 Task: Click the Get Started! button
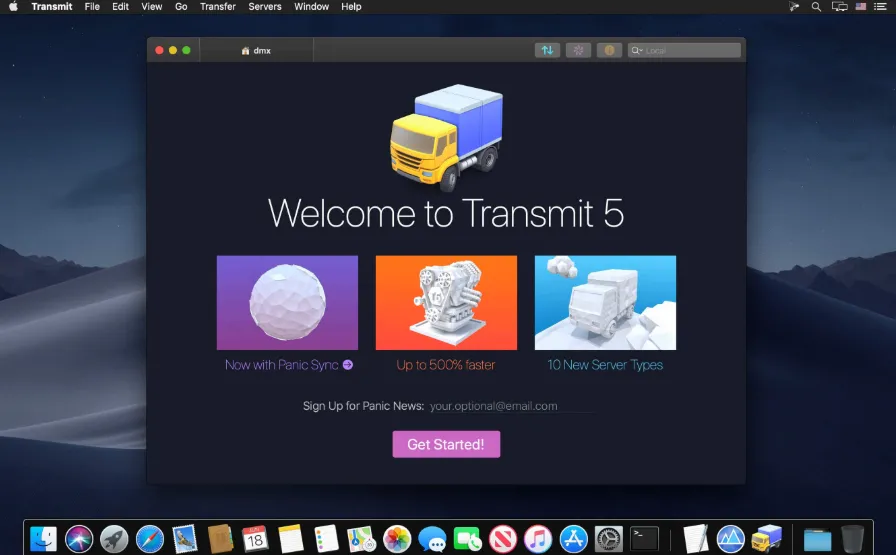[x=446, y=444]
